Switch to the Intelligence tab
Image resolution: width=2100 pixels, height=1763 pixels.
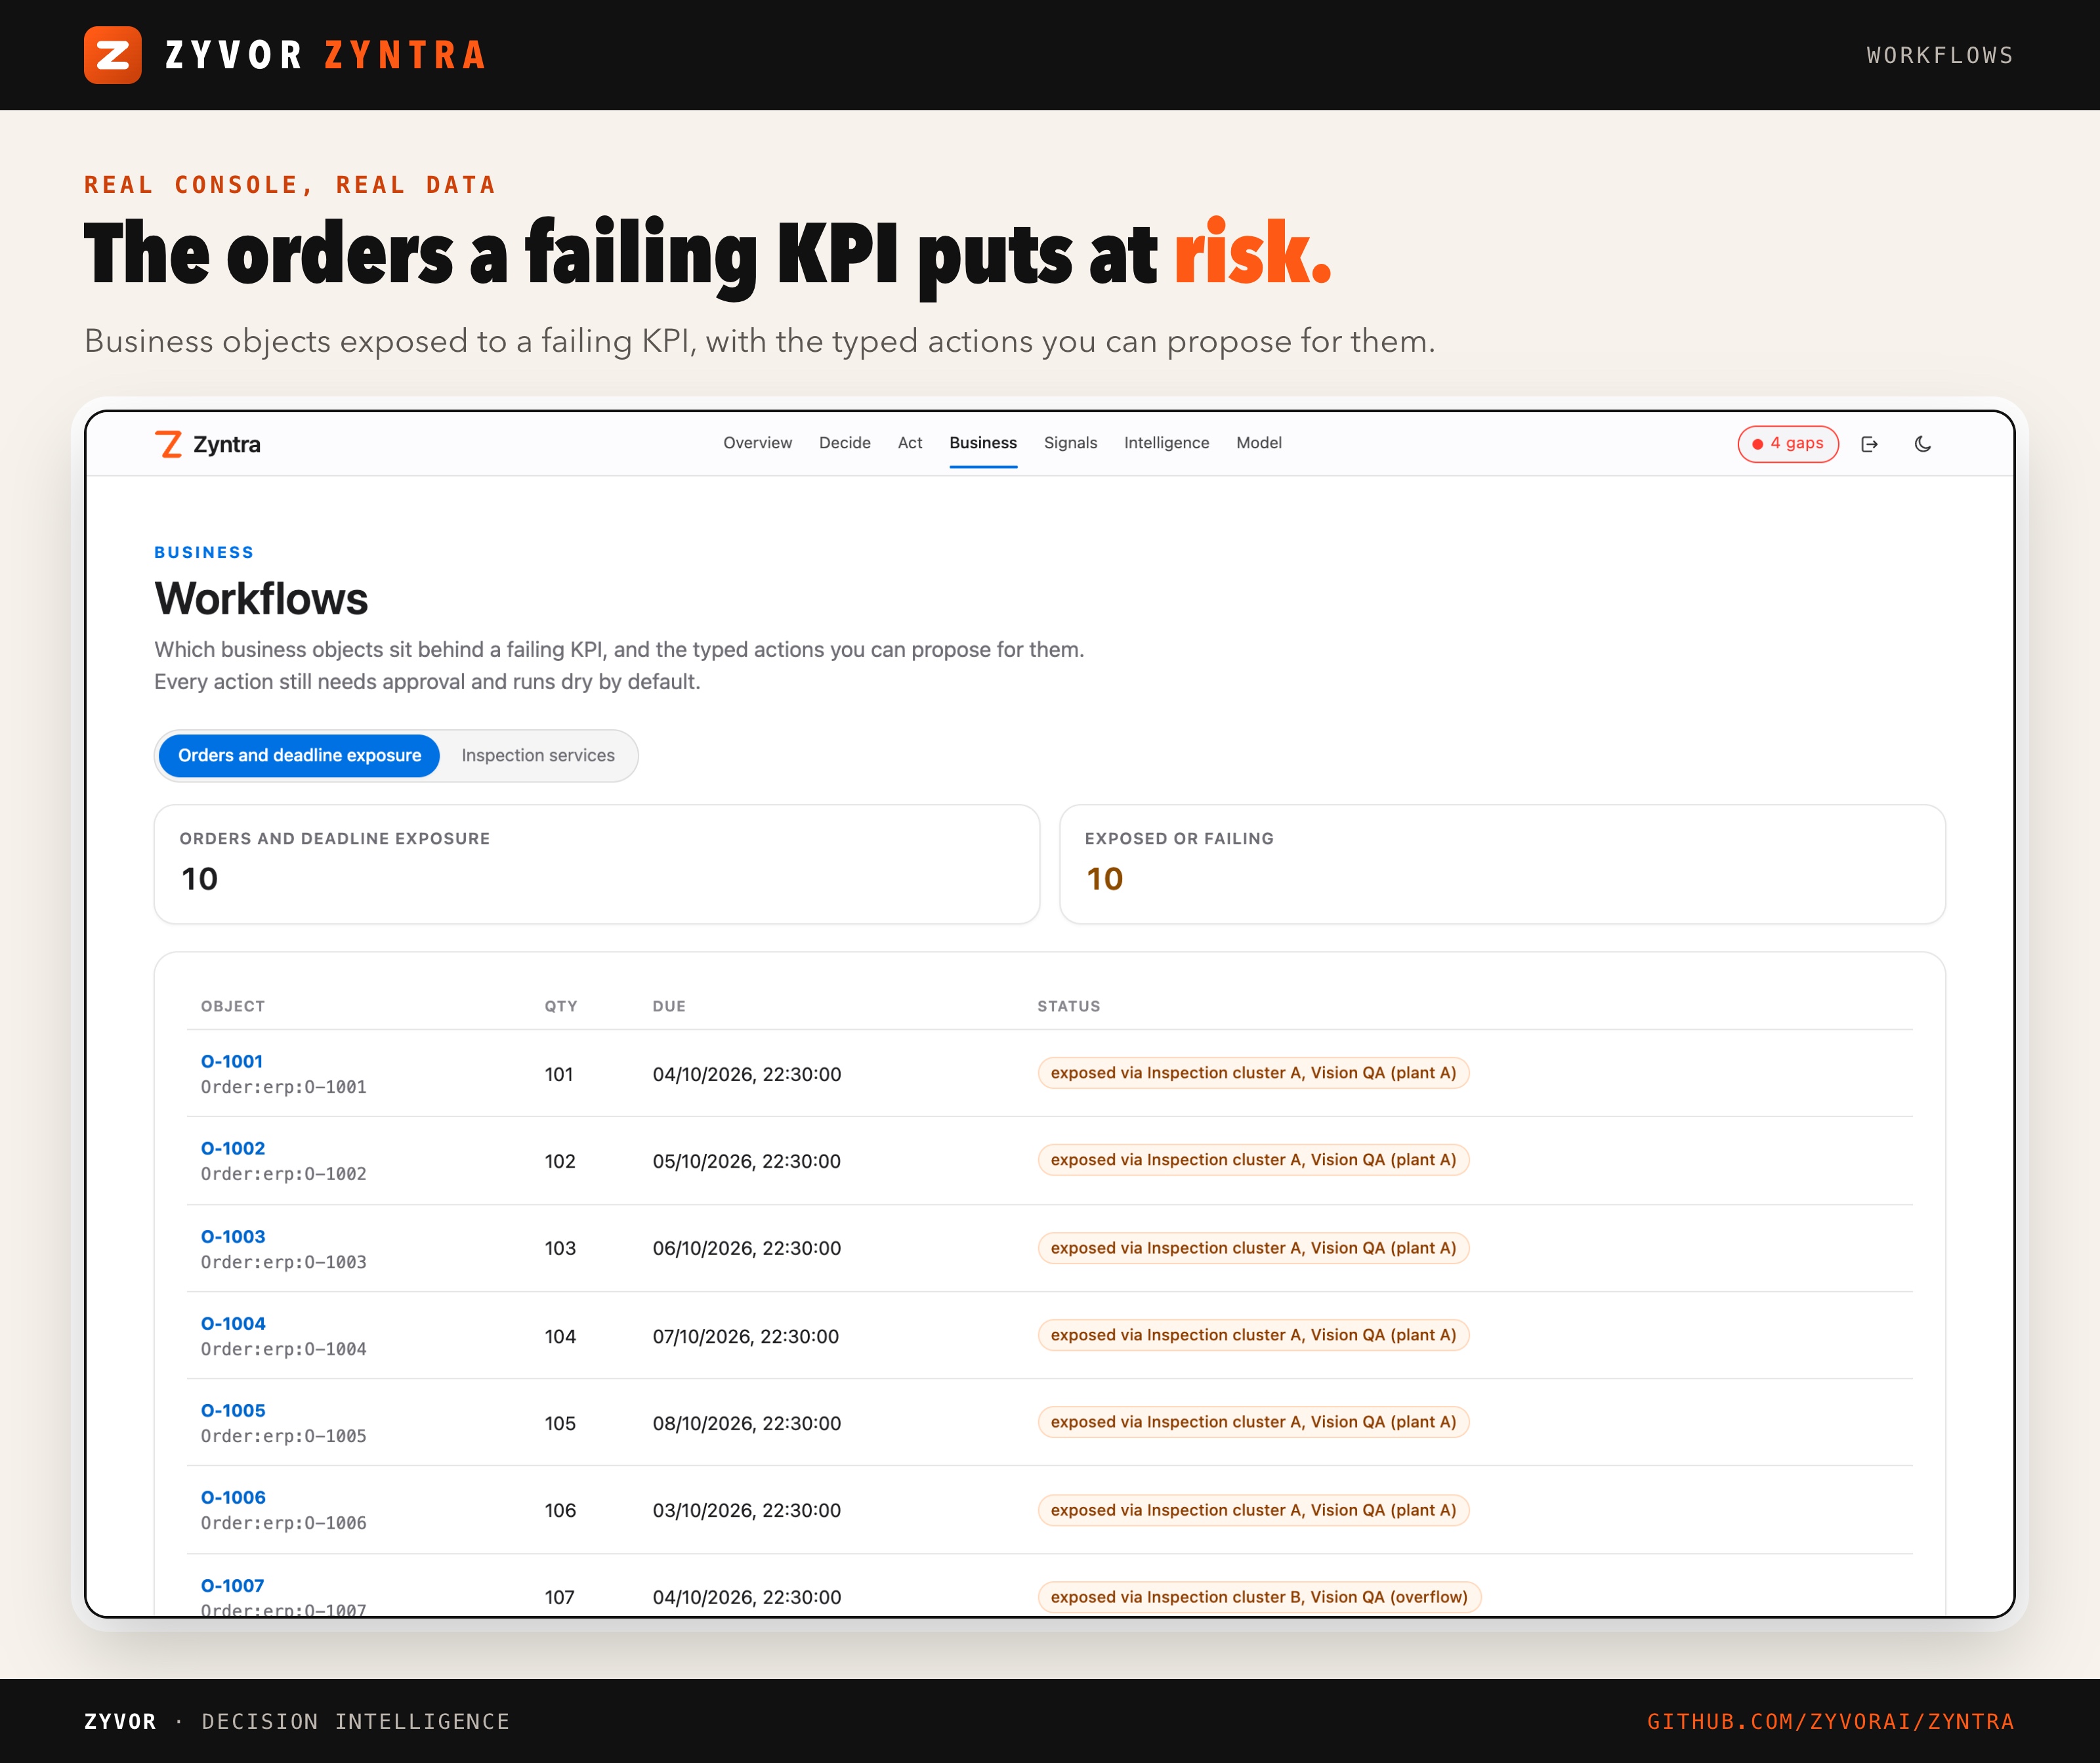1166,443
